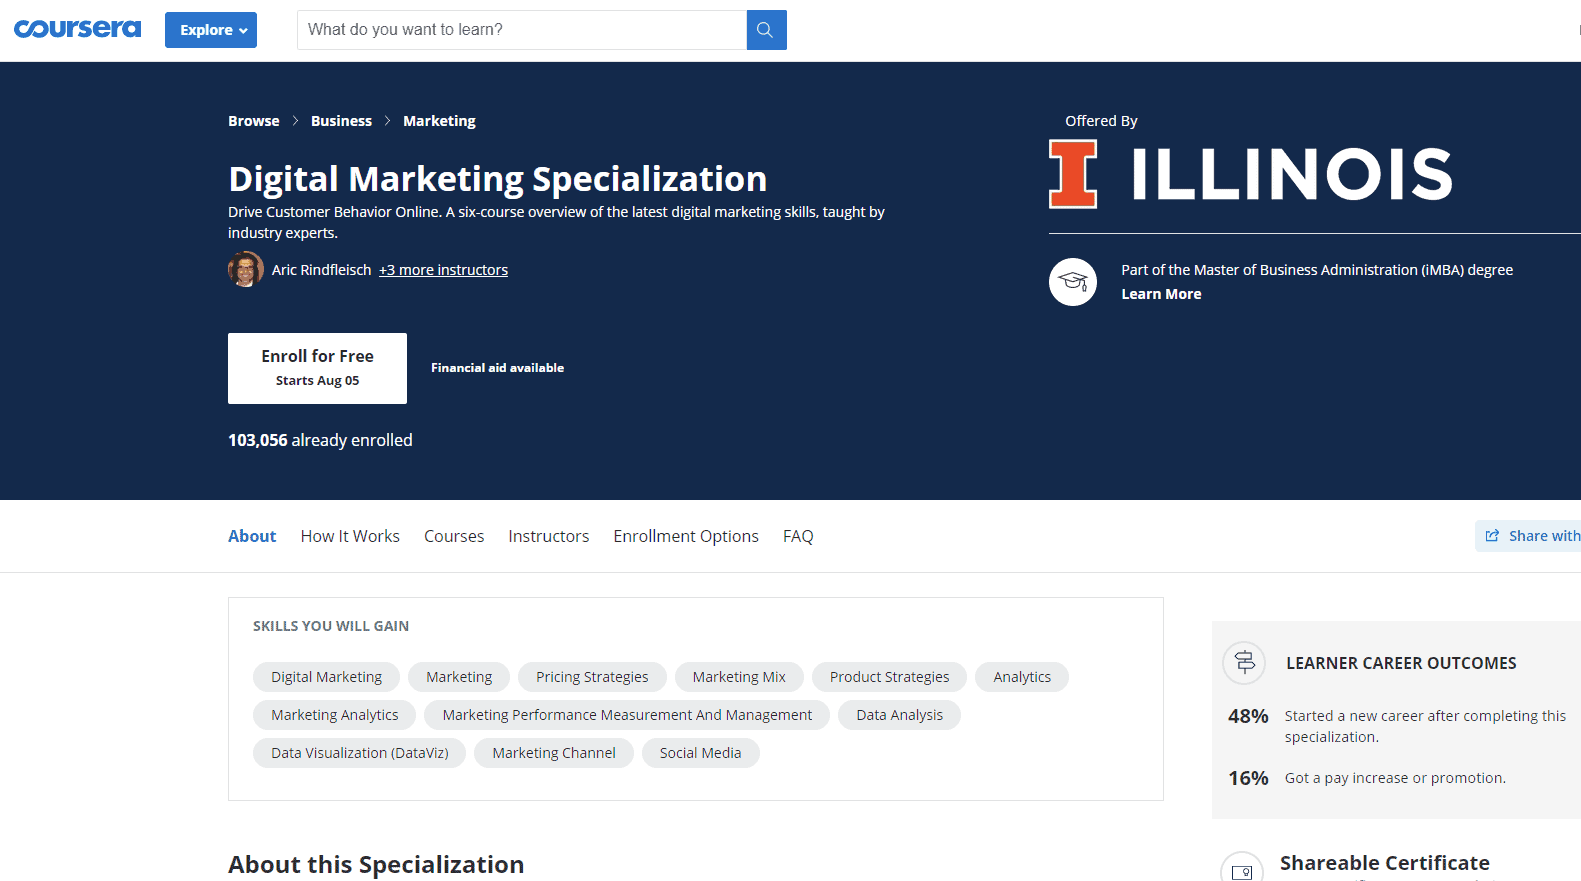The image size is (1581, 881).
Task: Select the Pricing Strategies skill tag
Action: pos(592,677)
